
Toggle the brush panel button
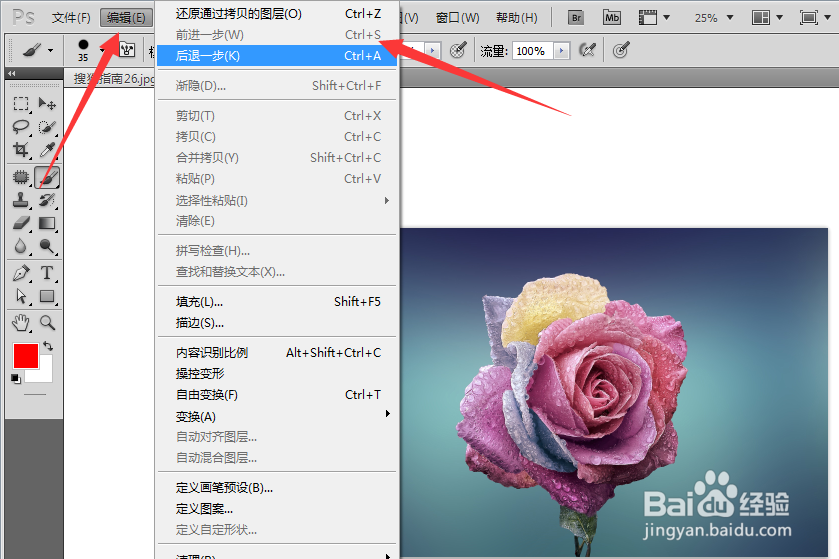(127, 50)
